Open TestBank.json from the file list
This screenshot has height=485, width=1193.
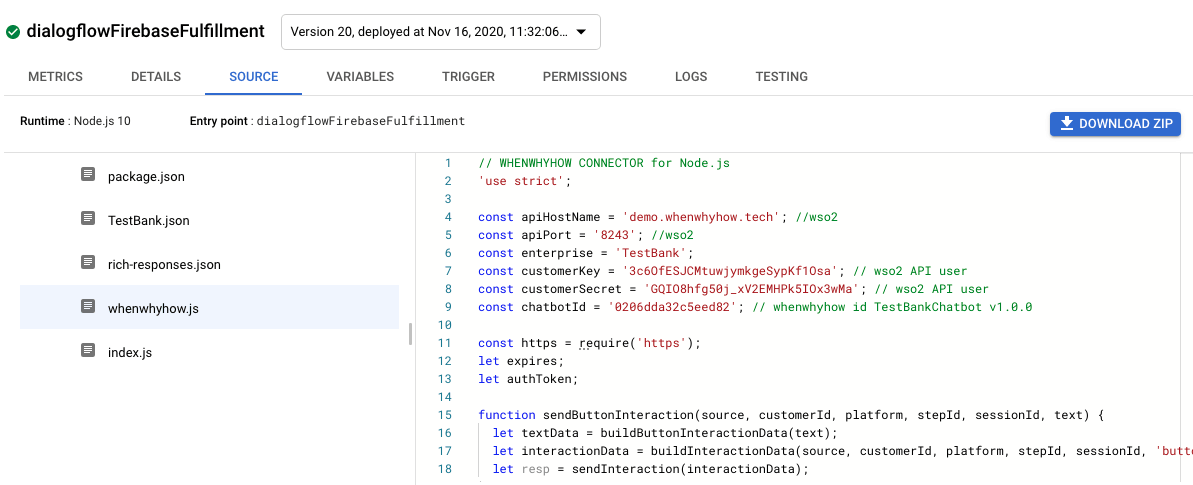[148, 220]
